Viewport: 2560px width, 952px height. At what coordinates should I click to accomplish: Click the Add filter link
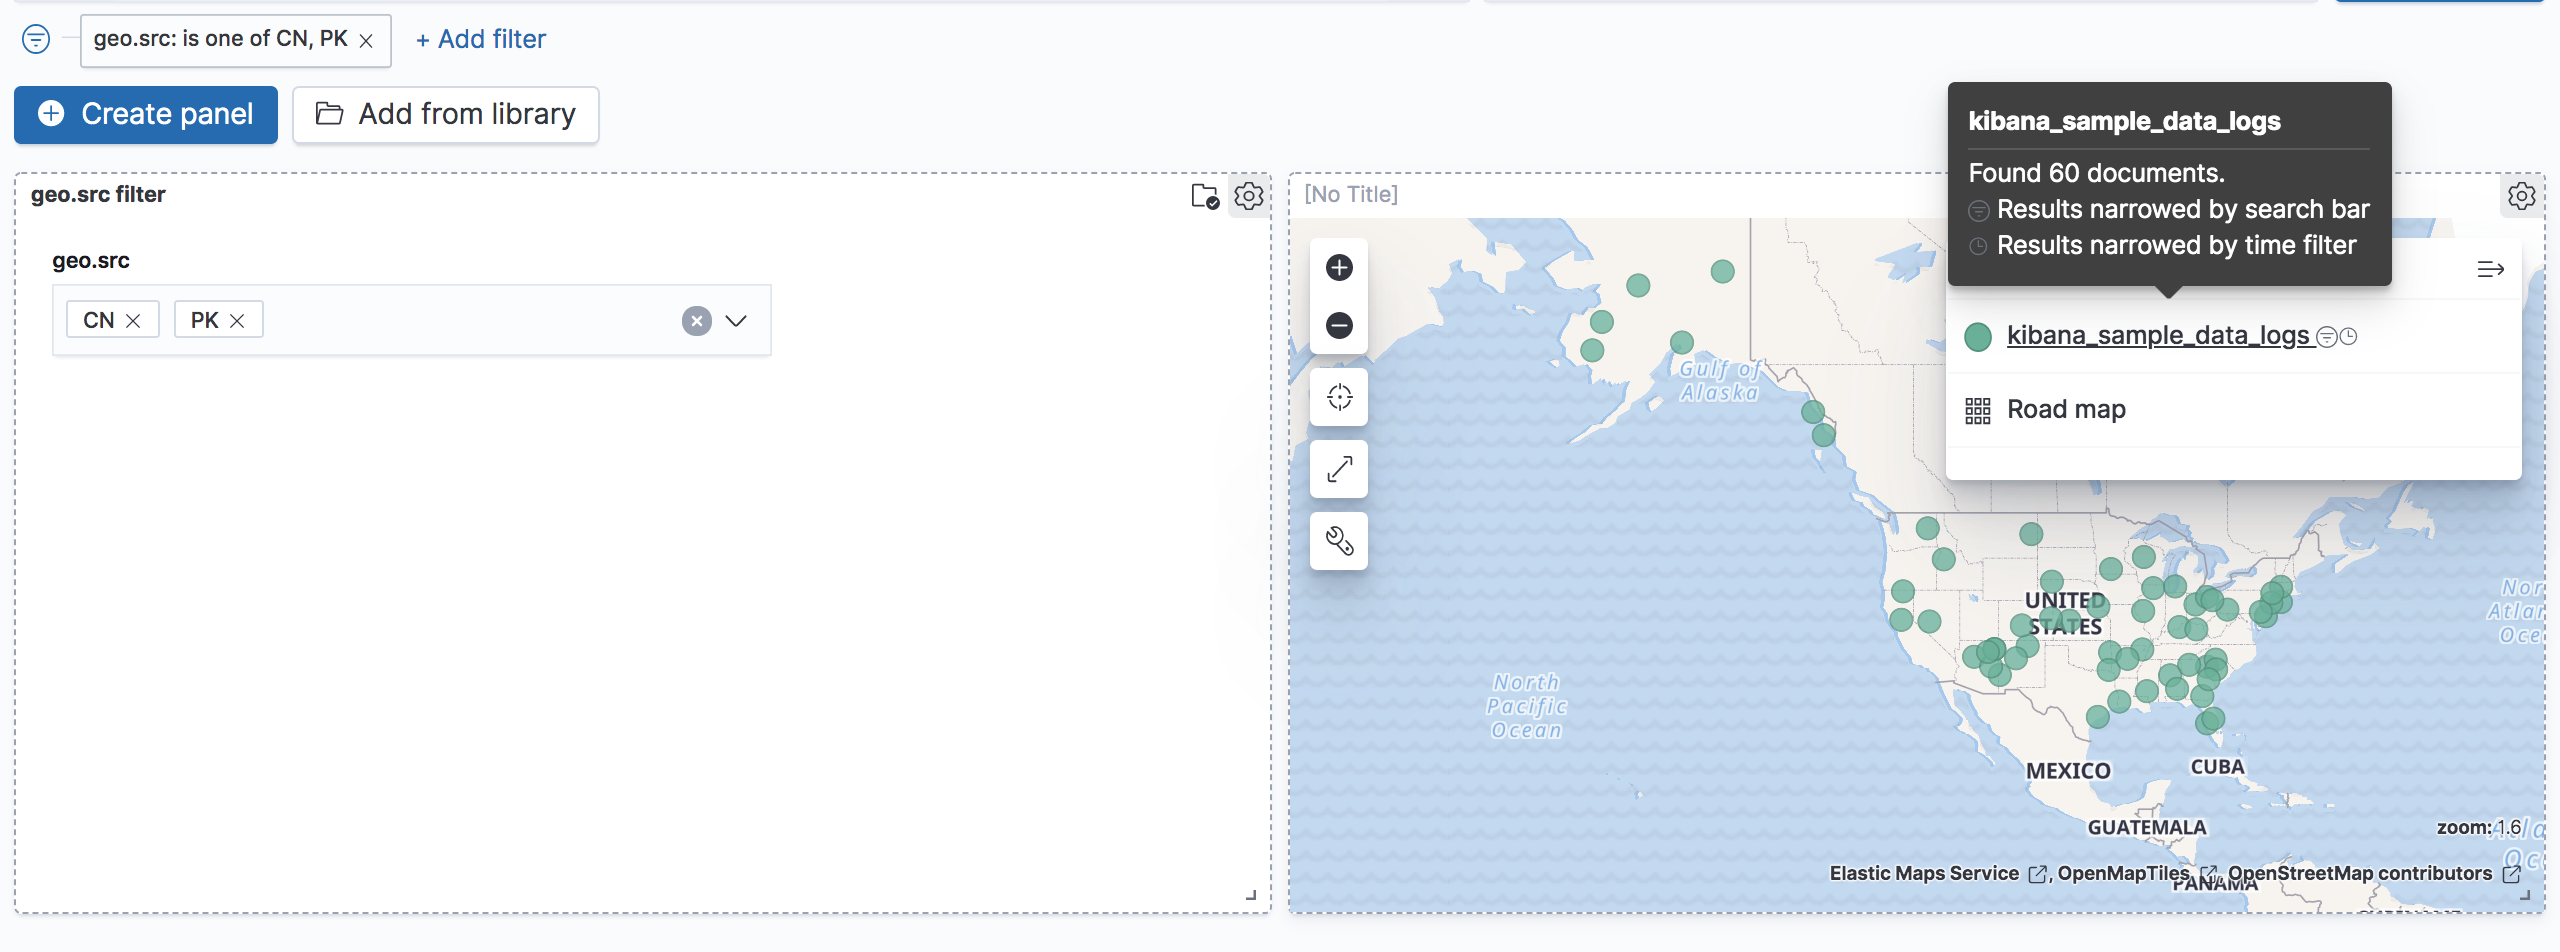(480, 39)
